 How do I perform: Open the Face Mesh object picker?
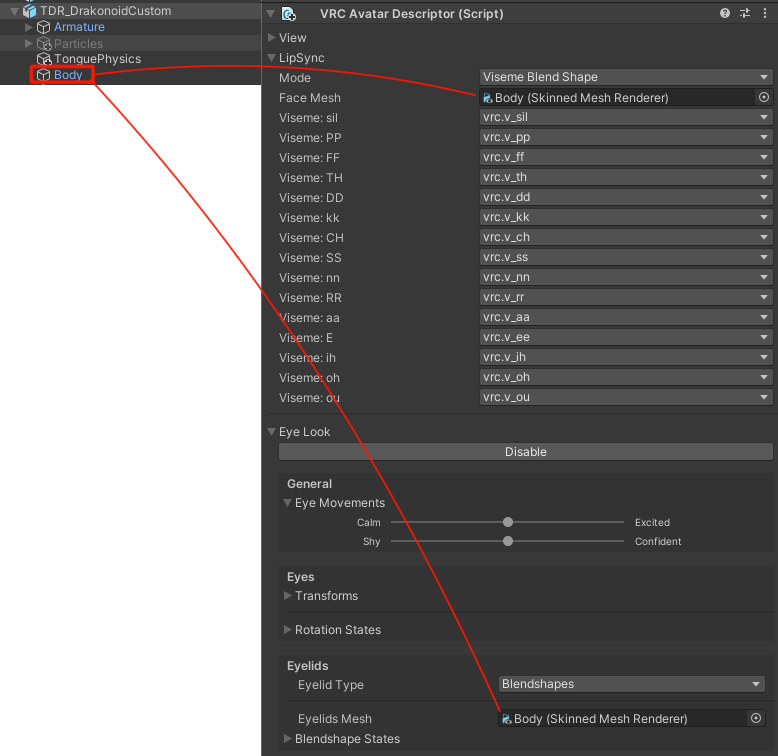[764, 97]
